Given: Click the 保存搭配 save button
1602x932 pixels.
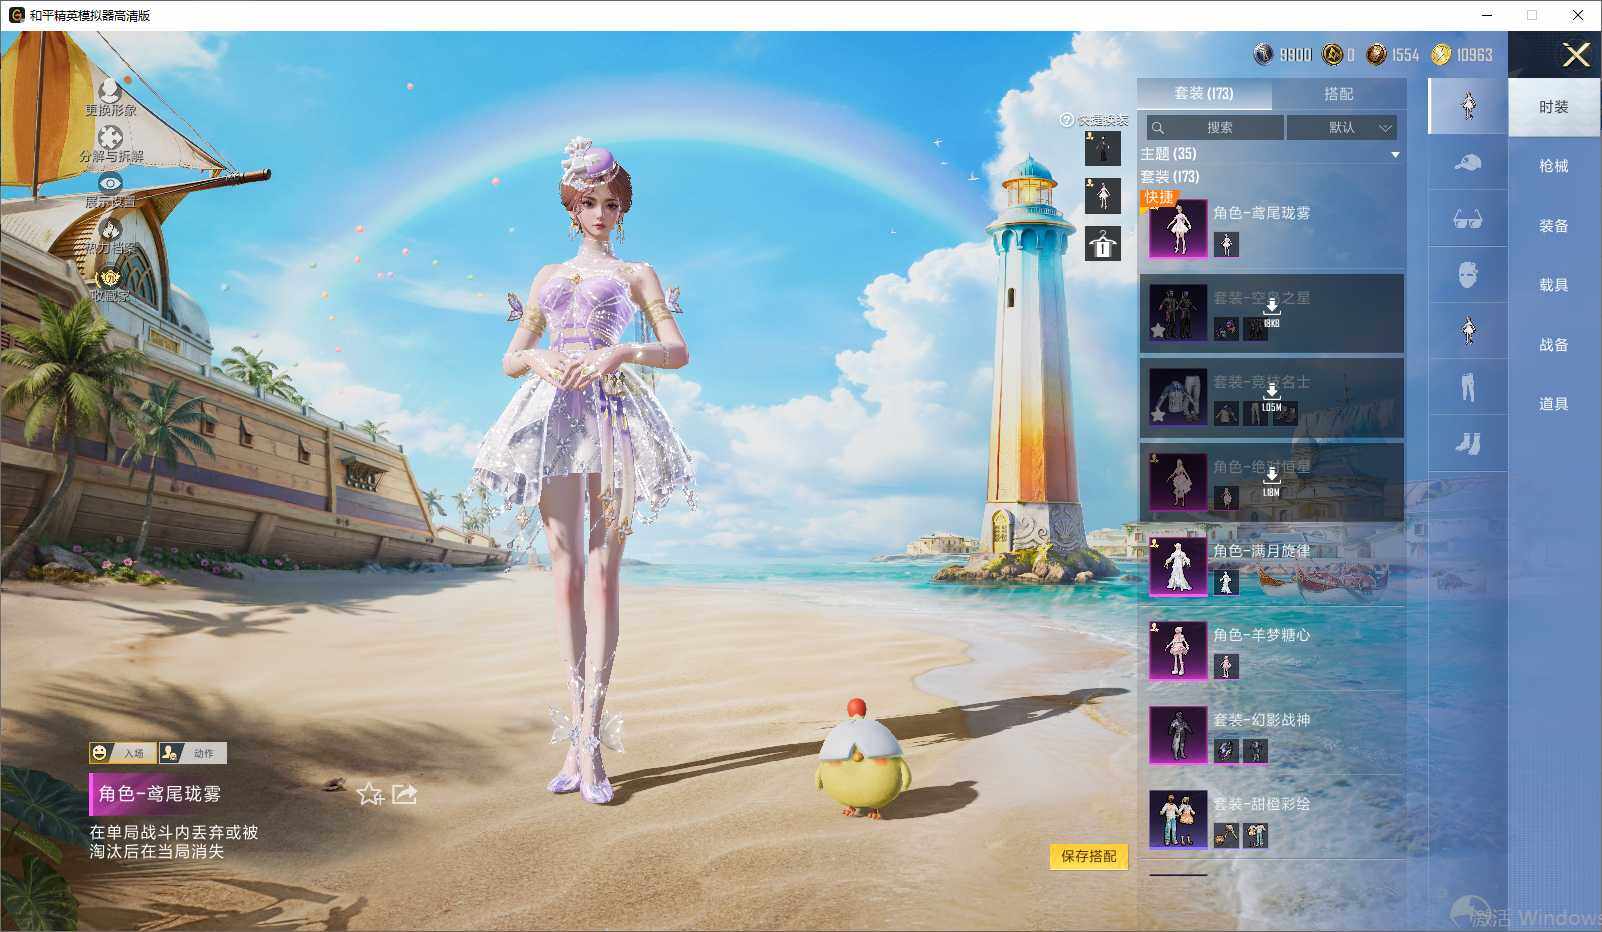Looking at the screenshot, I should tap(1089, 856).
